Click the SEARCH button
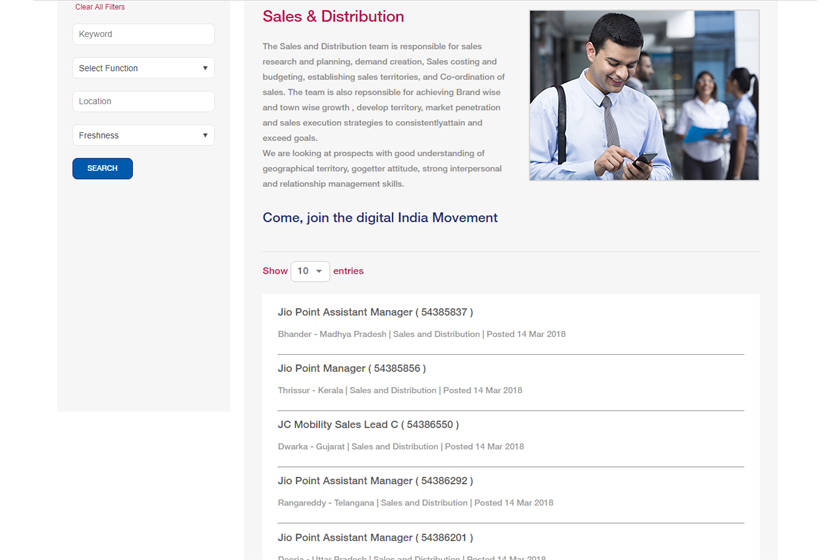The height and width of the screenshot is (560, 840). 102,168
